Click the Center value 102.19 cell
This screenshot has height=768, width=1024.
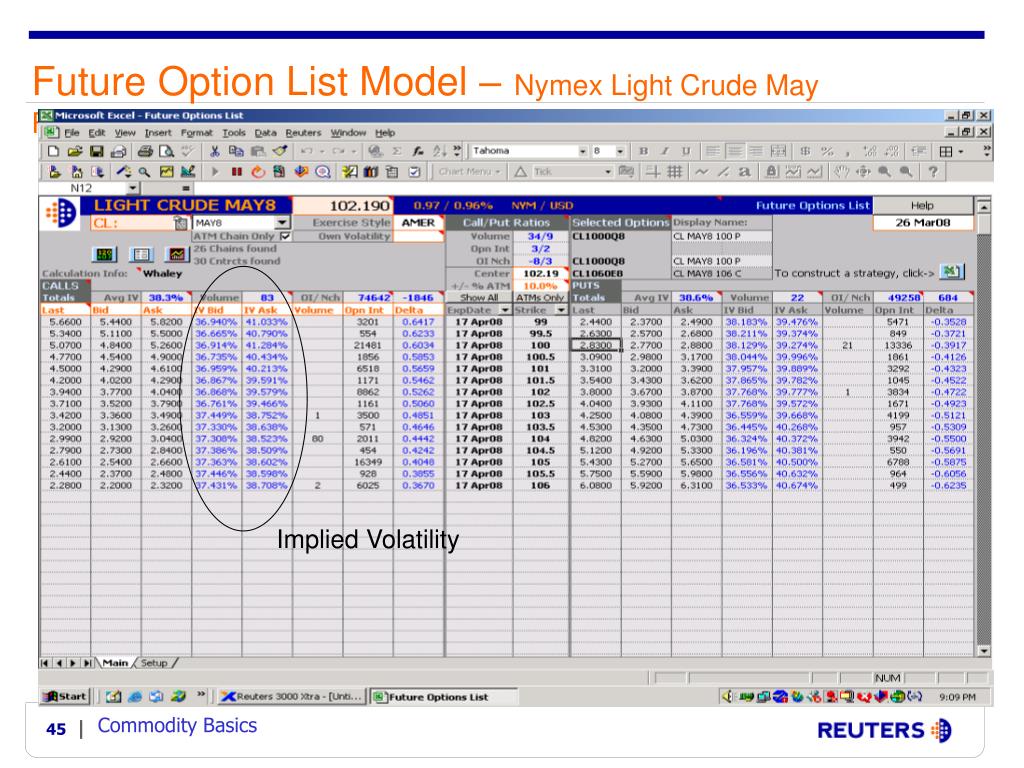point(541,274)
